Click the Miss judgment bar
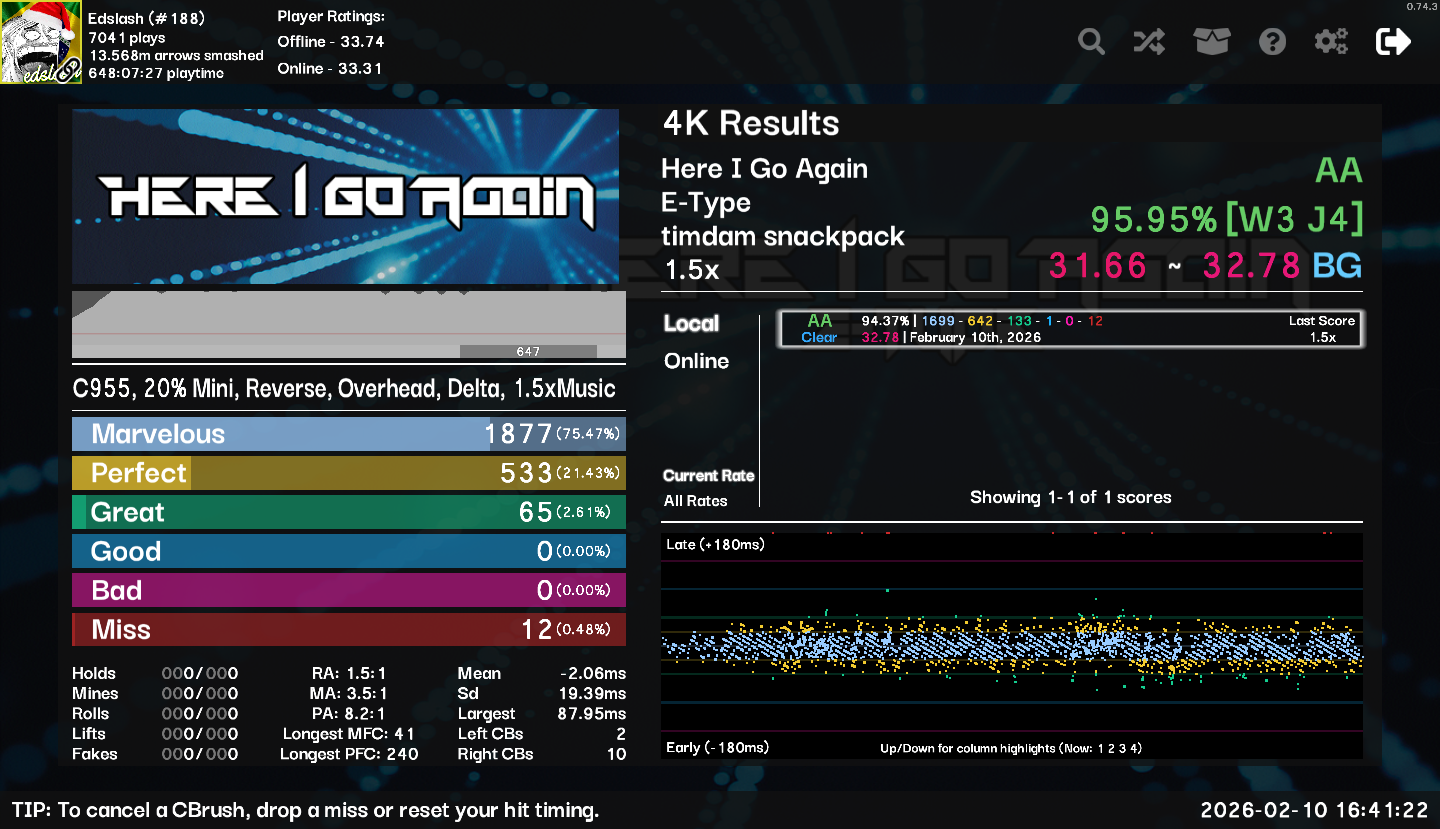 click(348, 630)
